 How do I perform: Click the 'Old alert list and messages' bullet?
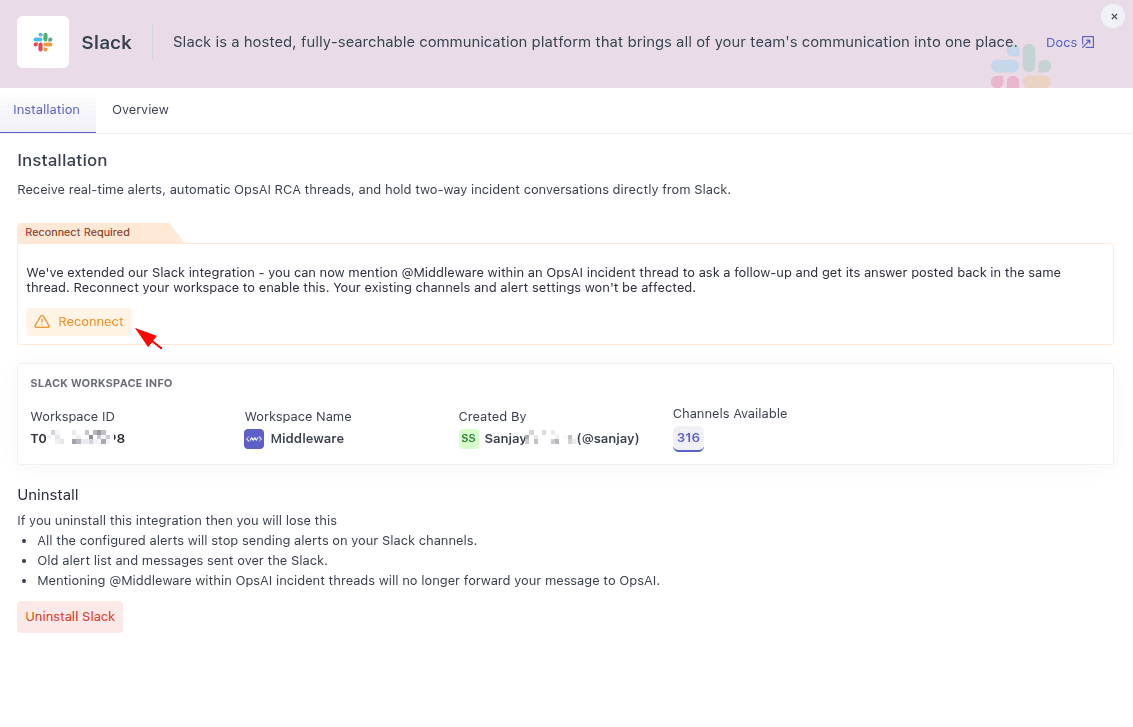tap(182, 561)
